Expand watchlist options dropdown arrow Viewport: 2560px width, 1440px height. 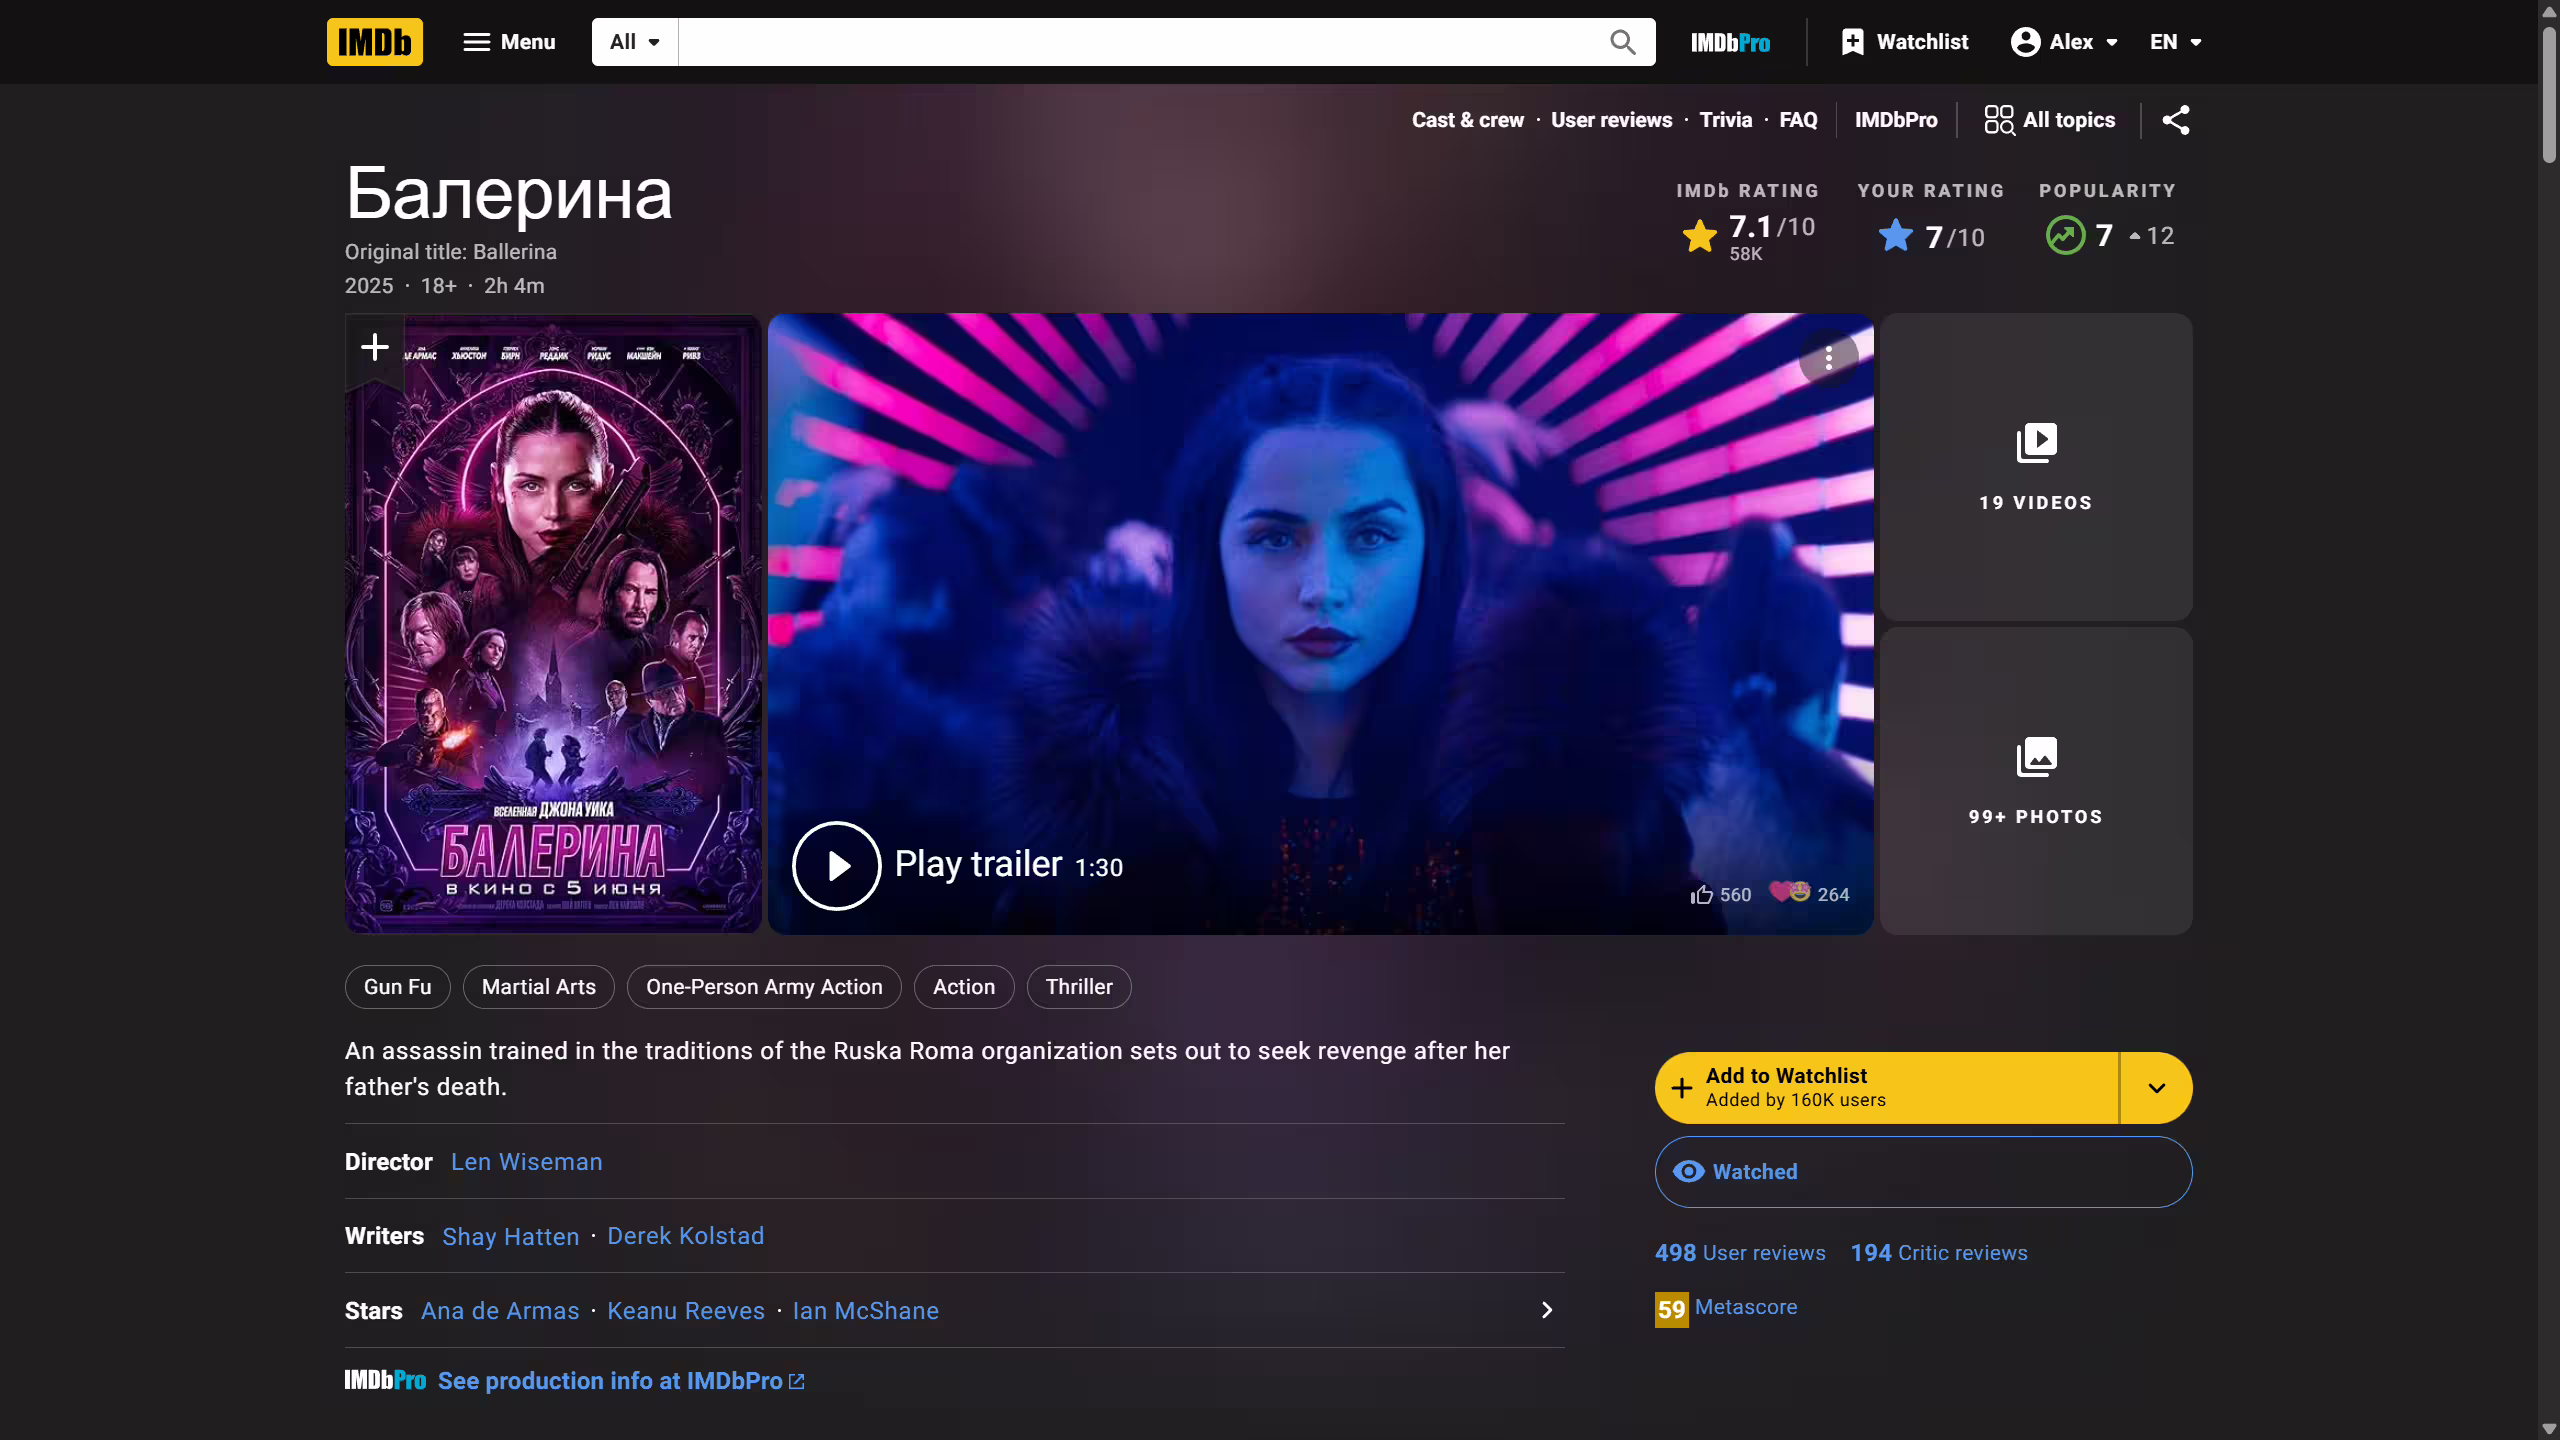(2157, 1088)
